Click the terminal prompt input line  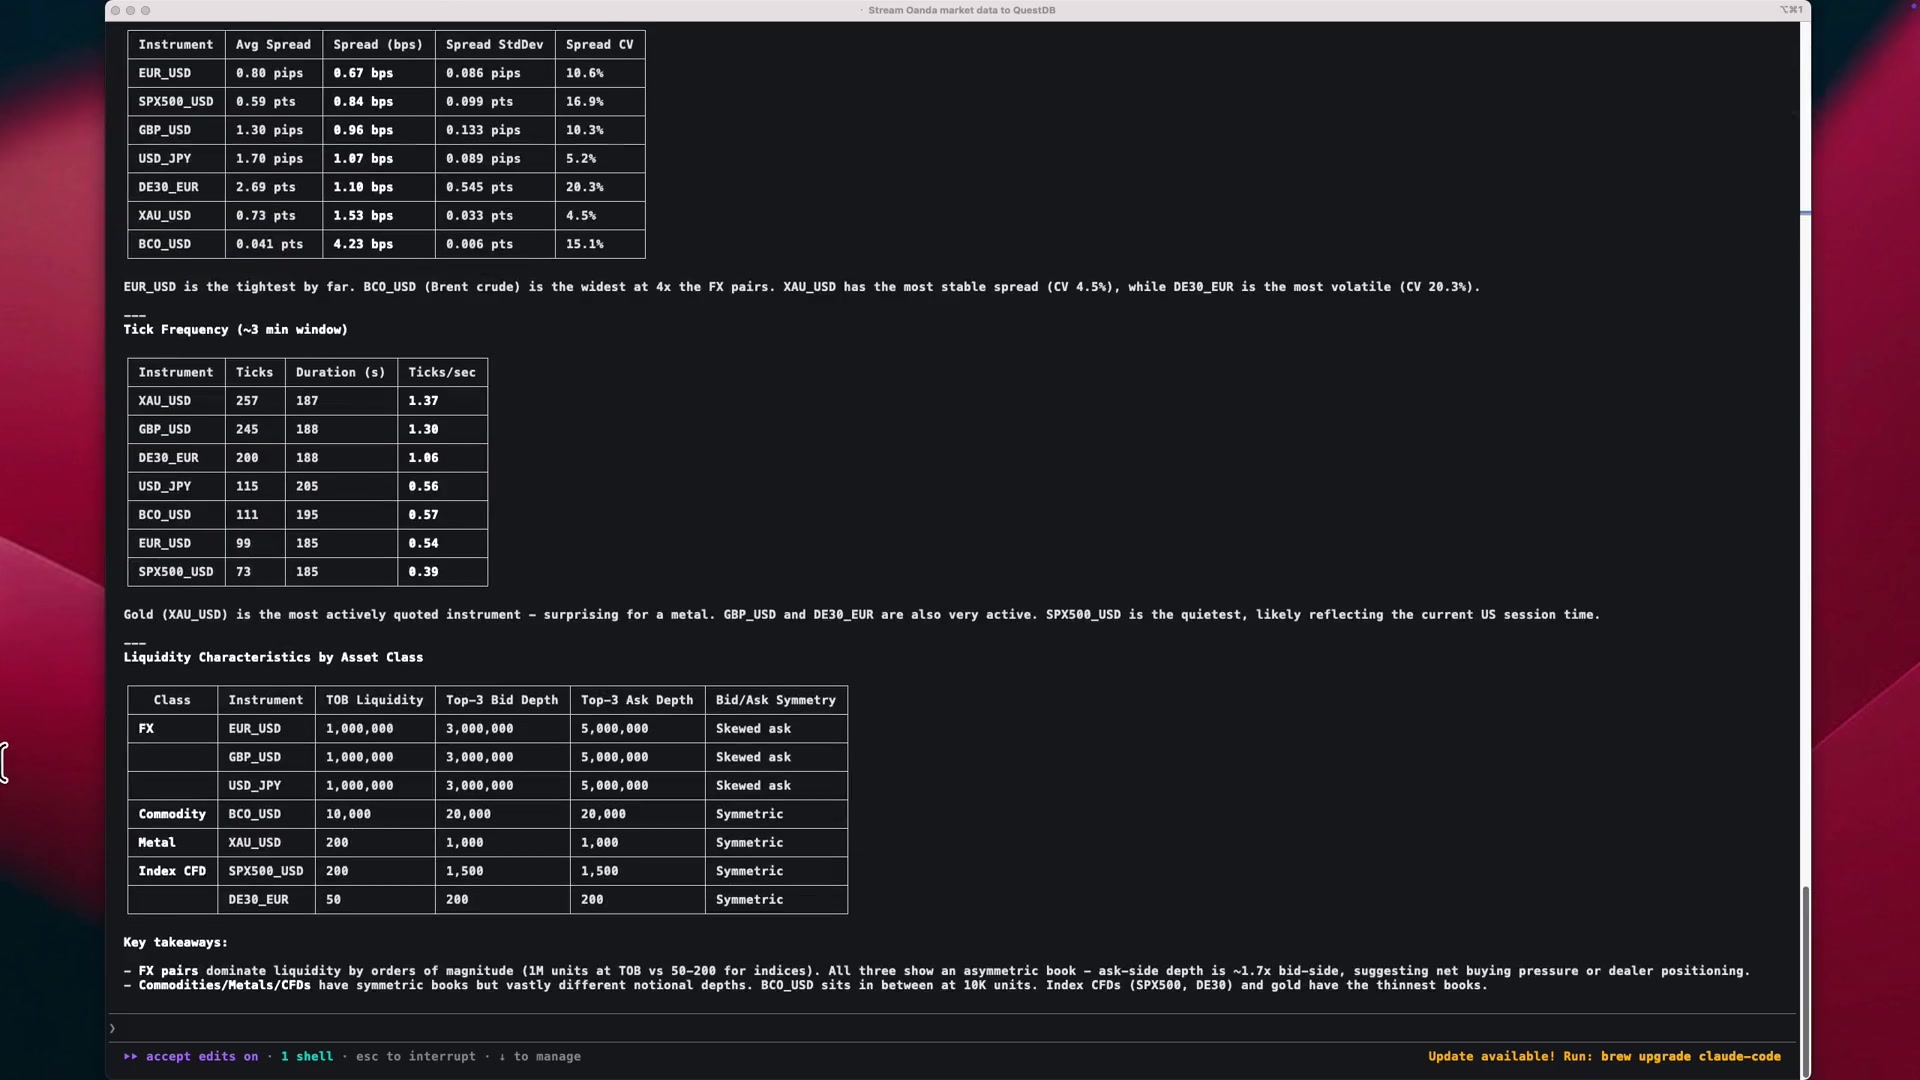click(x=950, y=1028)
